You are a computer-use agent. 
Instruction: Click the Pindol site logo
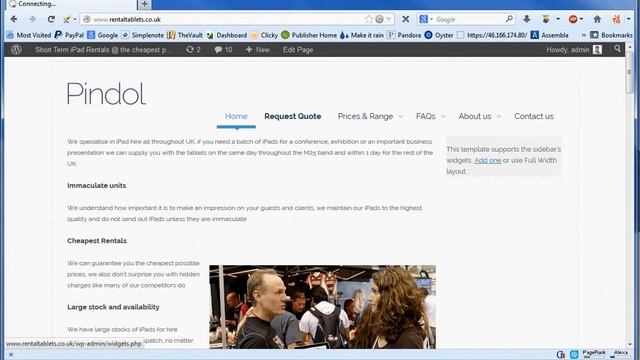tap(107, 94)
